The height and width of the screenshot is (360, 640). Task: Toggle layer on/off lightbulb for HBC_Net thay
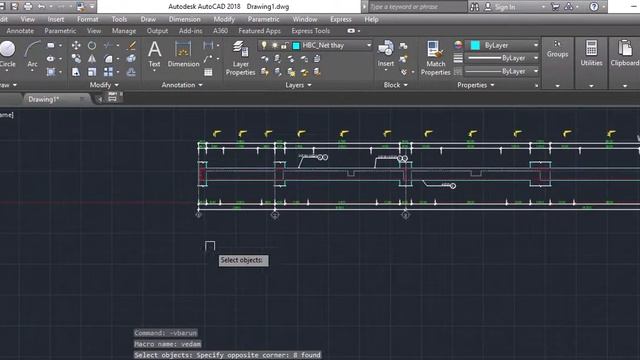coord(264,45)
